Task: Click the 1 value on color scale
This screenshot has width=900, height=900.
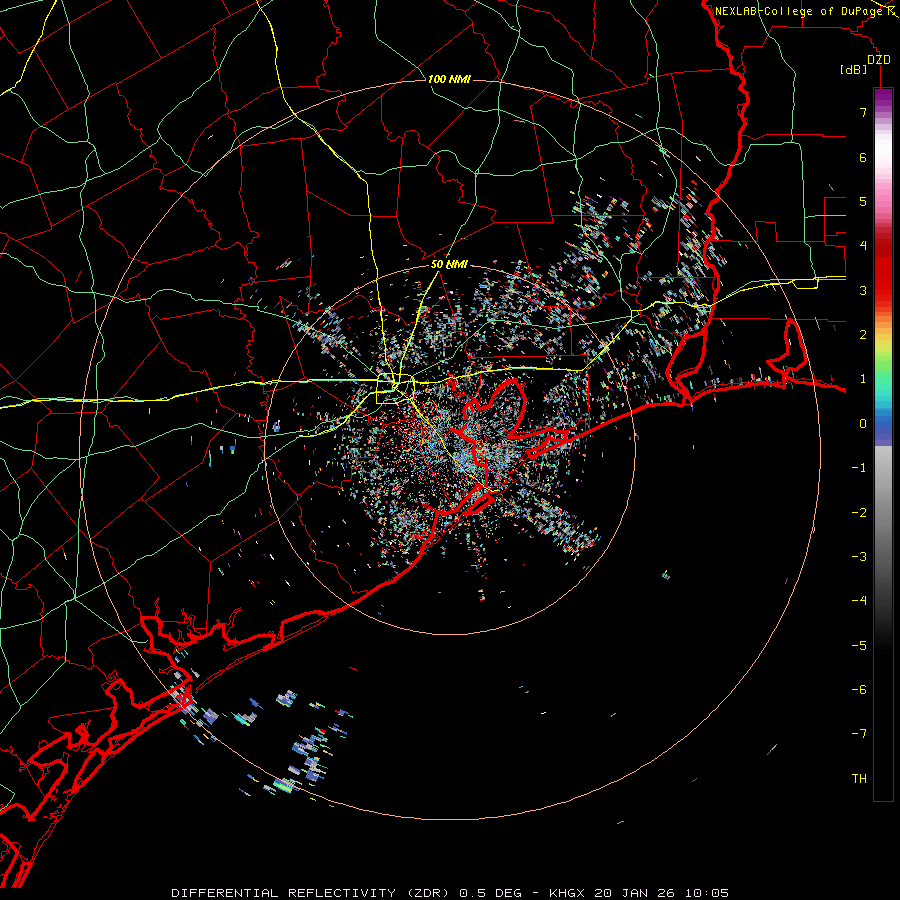Action: pyautogui.click(x=863, y=379)
